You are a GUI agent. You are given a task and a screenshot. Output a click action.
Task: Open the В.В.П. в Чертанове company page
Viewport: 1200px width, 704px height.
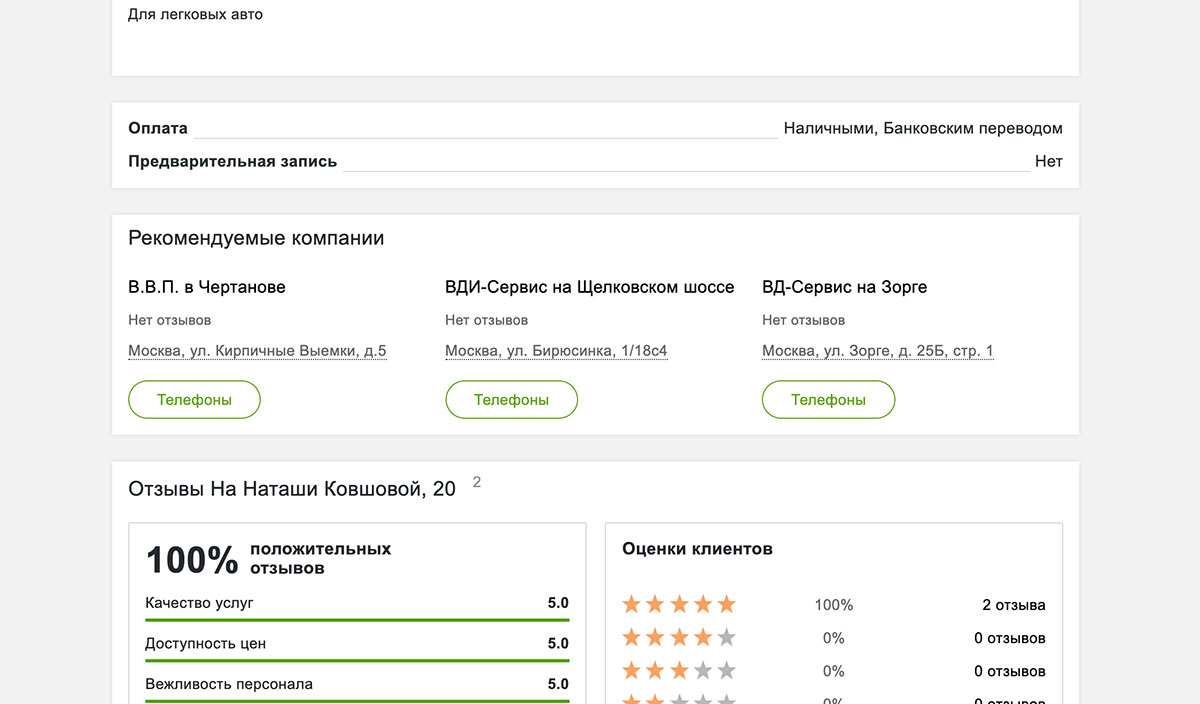pyautogui.click(x=207, y=287)
